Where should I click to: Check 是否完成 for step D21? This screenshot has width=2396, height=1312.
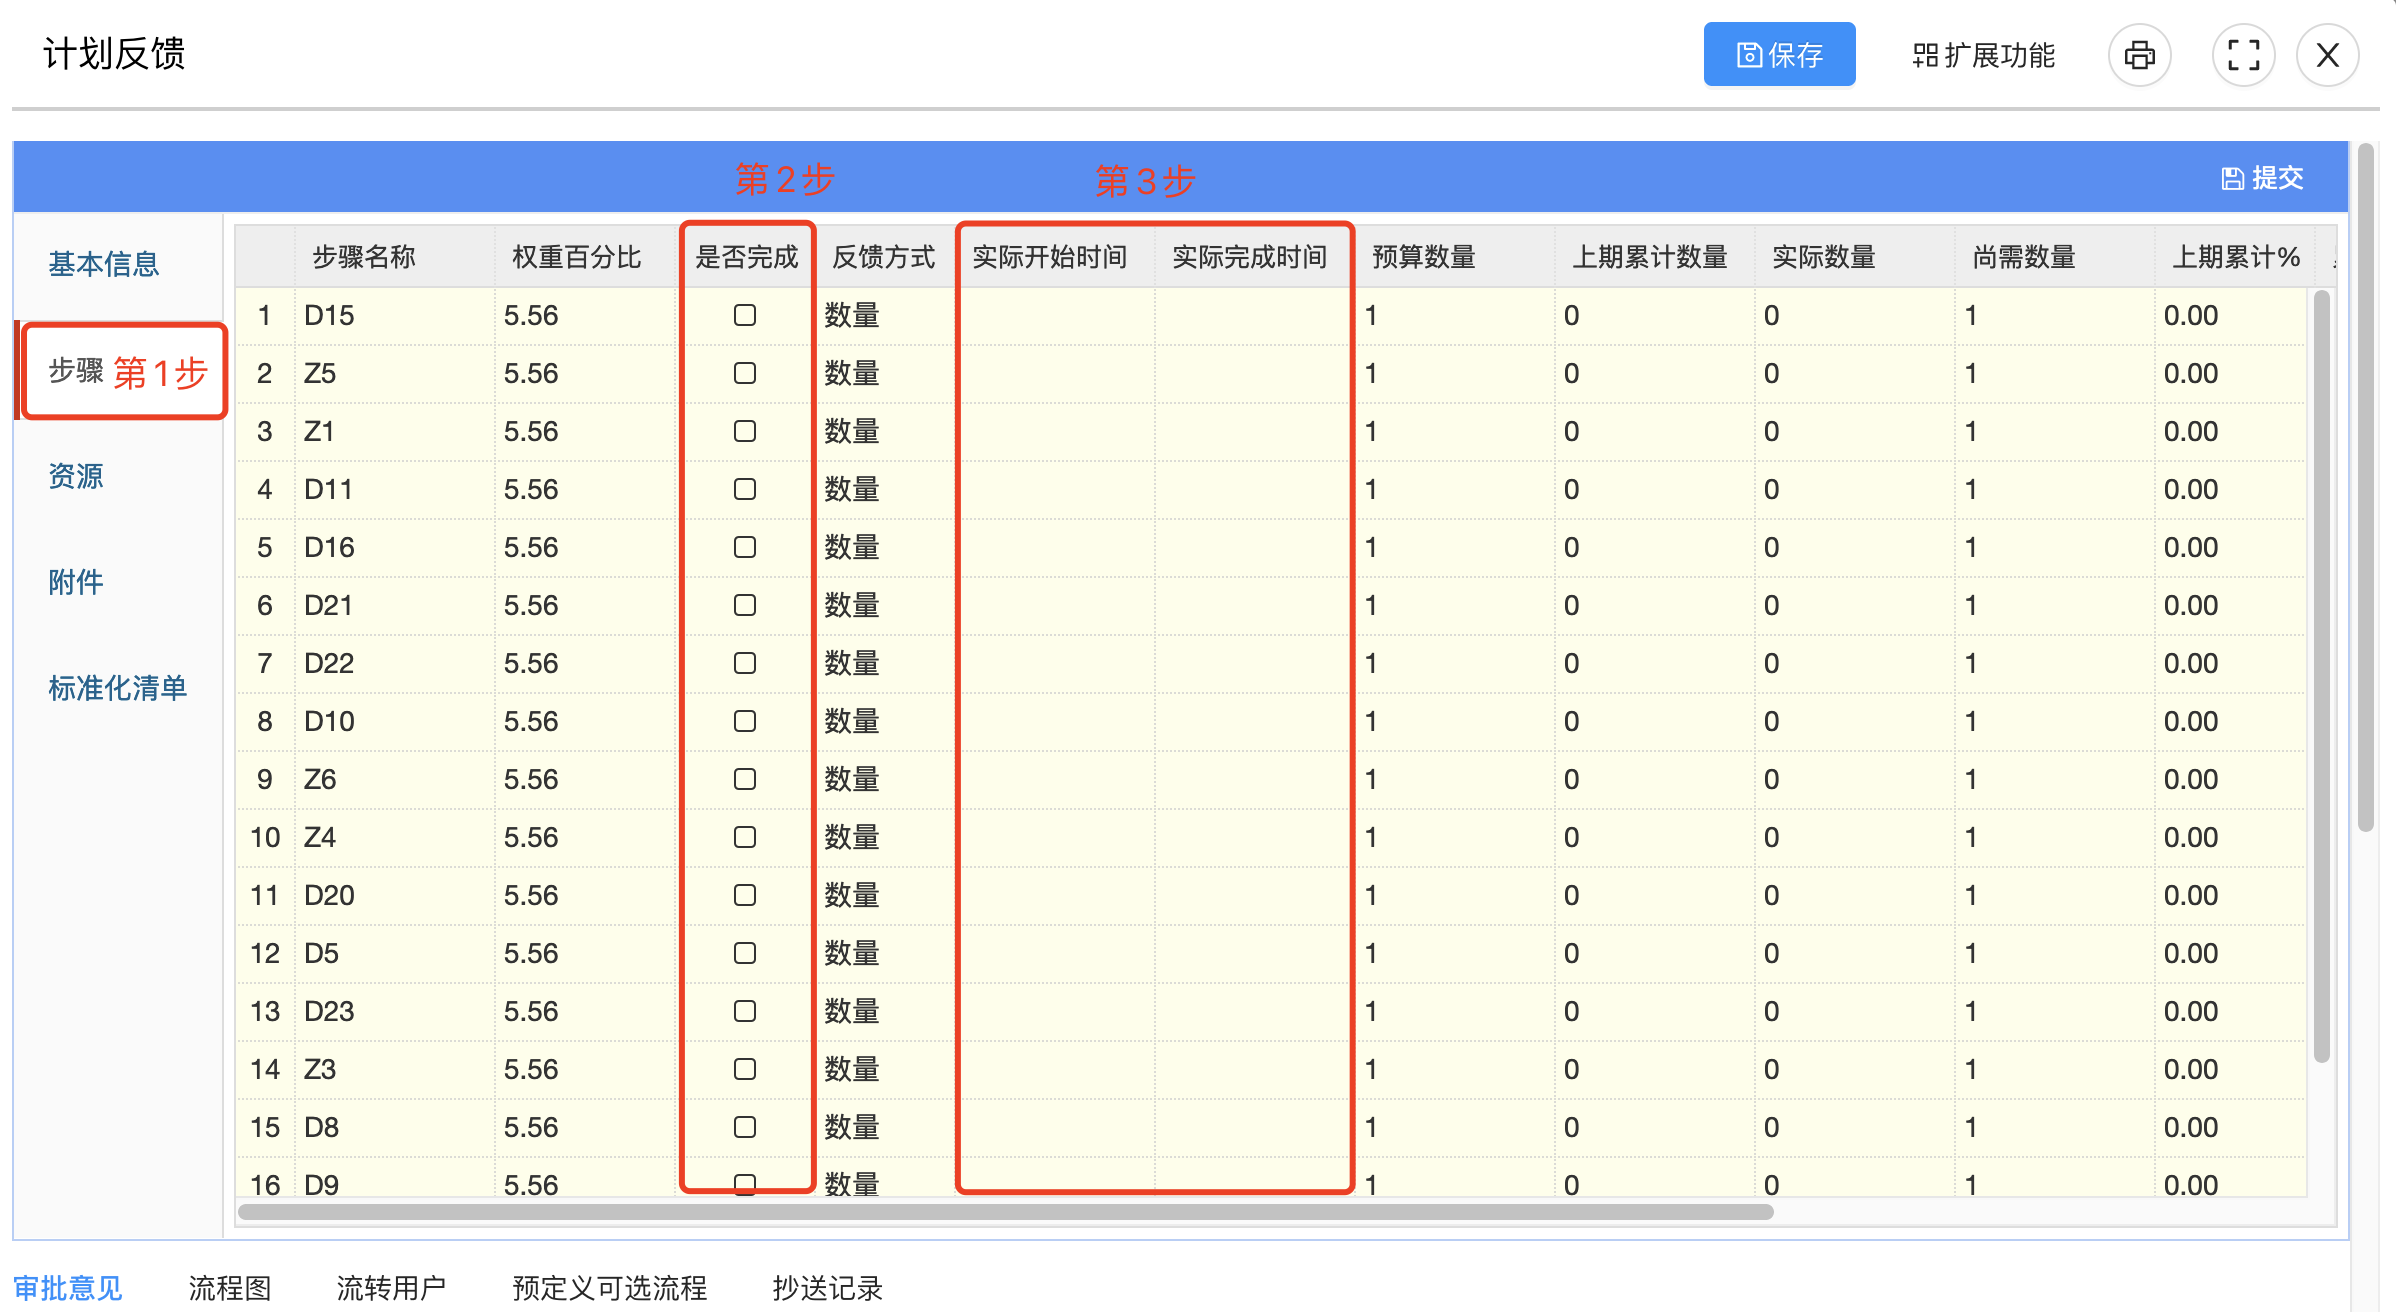[x=745, y=605]
